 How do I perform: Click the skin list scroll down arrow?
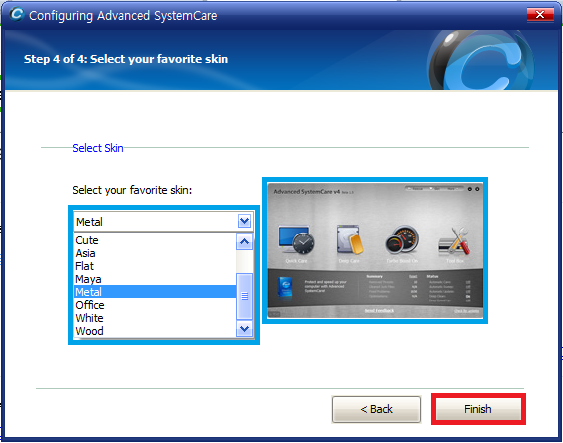245,328
